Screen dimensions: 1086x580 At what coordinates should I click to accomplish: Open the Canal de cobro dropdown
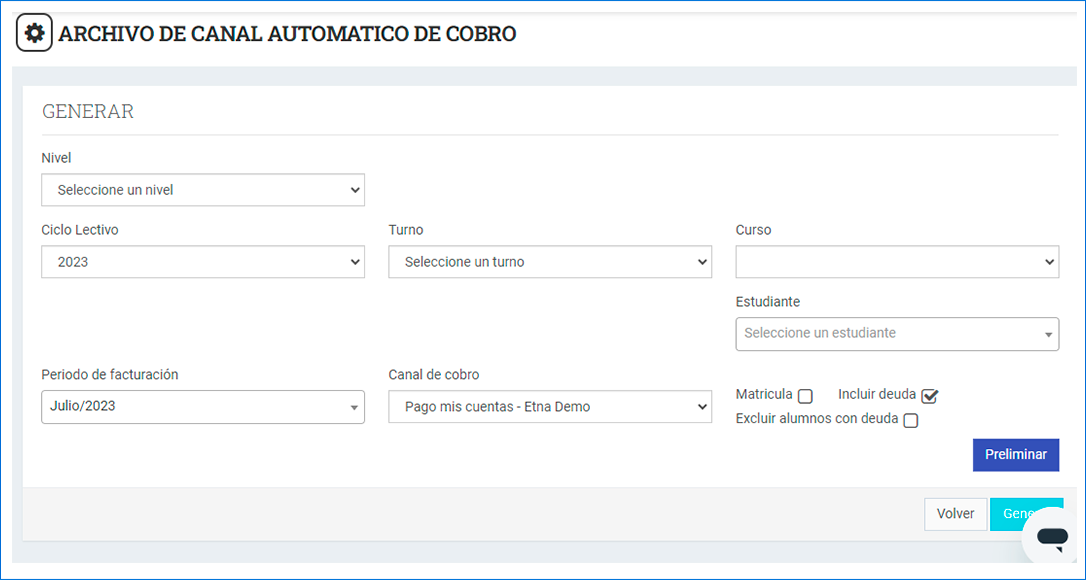tap(550, 407)
